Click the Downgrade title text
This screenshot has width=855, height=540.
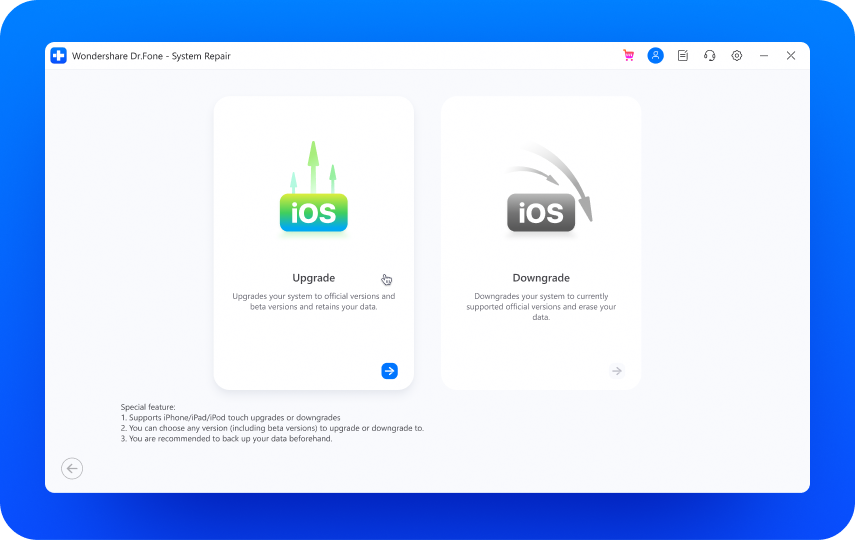tap(541, 278)
